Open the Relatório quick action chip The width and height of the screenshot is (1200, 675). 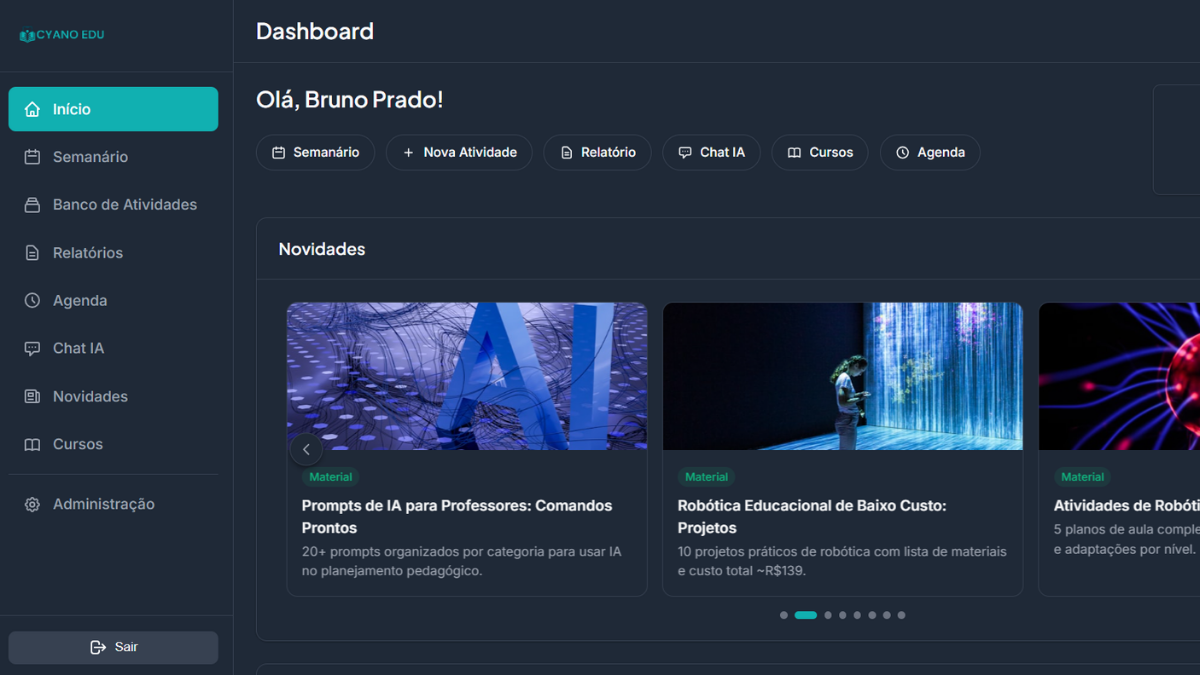tap(597, 152)
